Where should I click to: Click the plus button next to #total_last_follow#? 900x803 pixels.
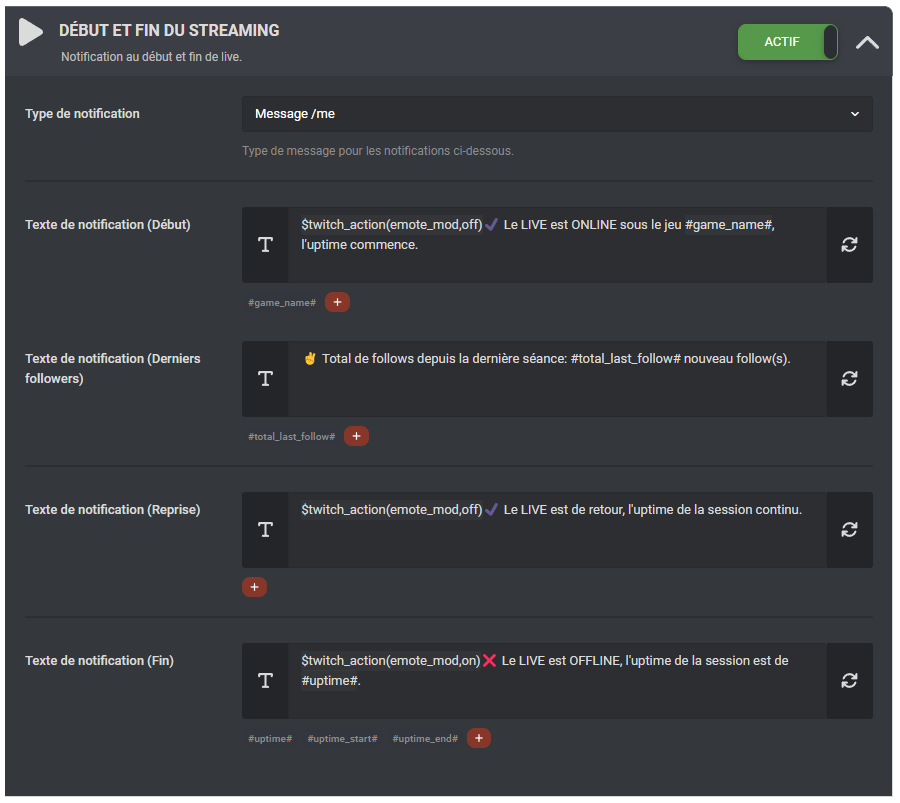(x=356, y=436)
